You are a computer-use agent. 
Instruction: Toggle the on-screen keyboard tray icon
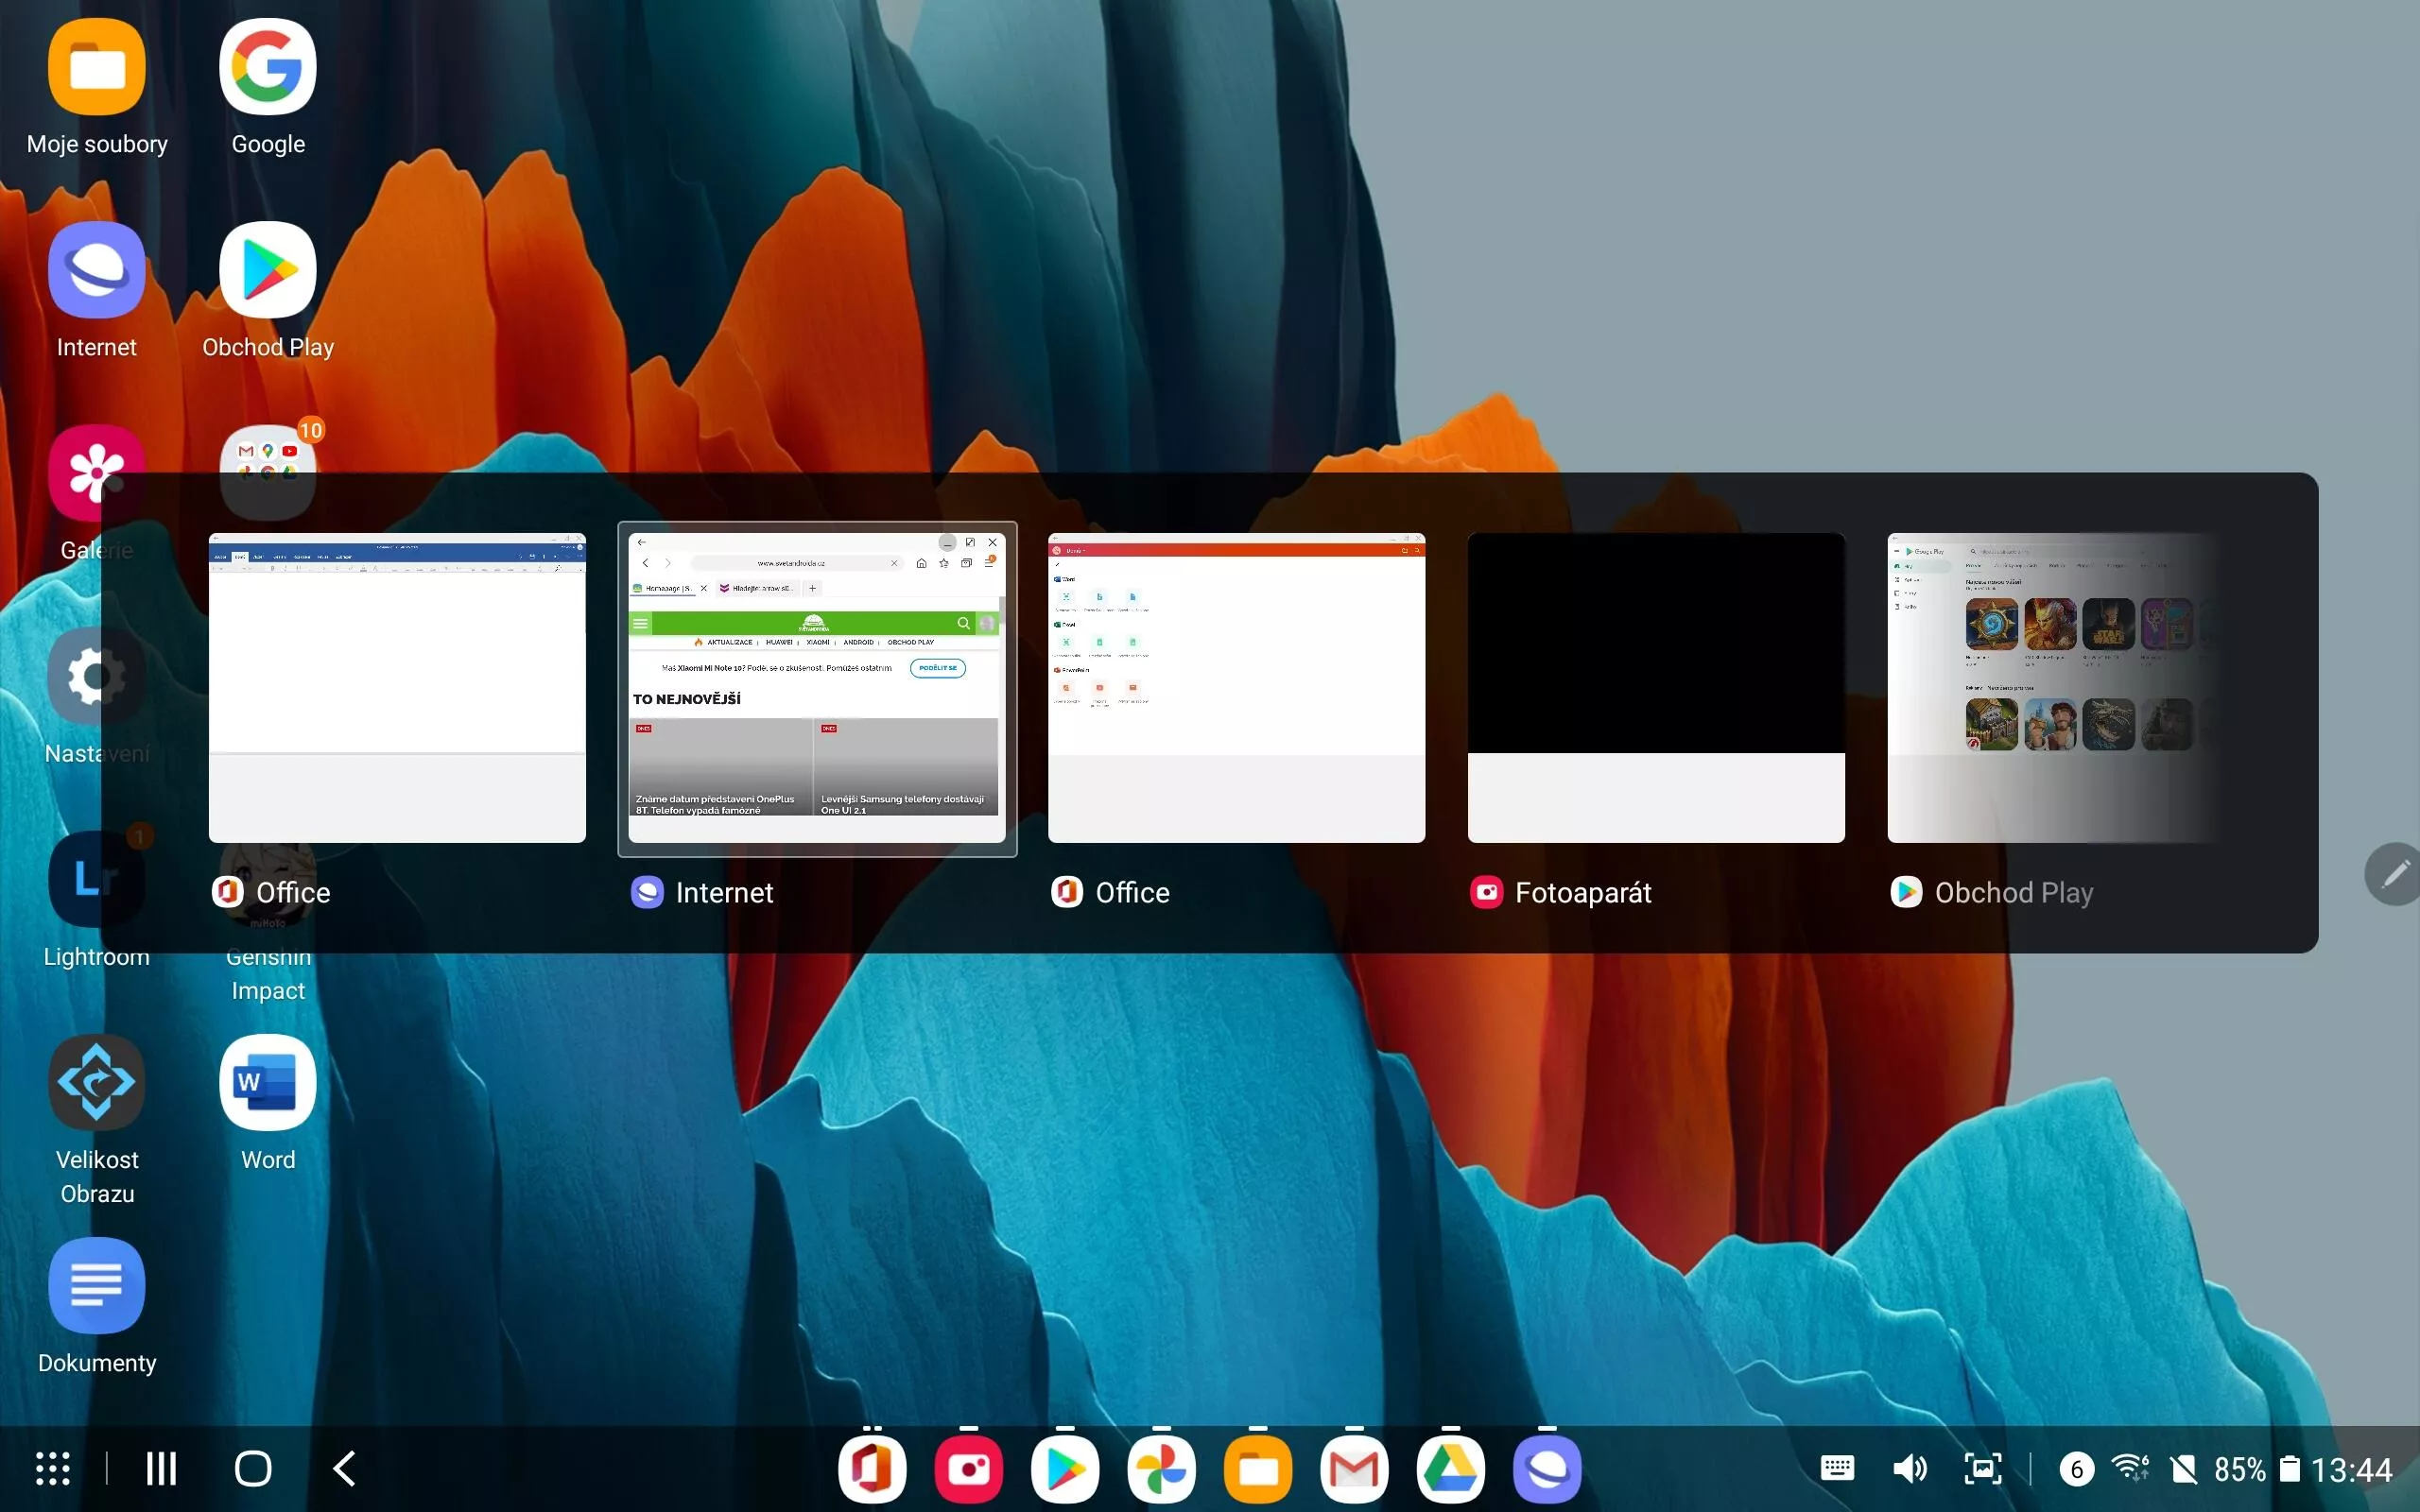pos(1837,1469)
